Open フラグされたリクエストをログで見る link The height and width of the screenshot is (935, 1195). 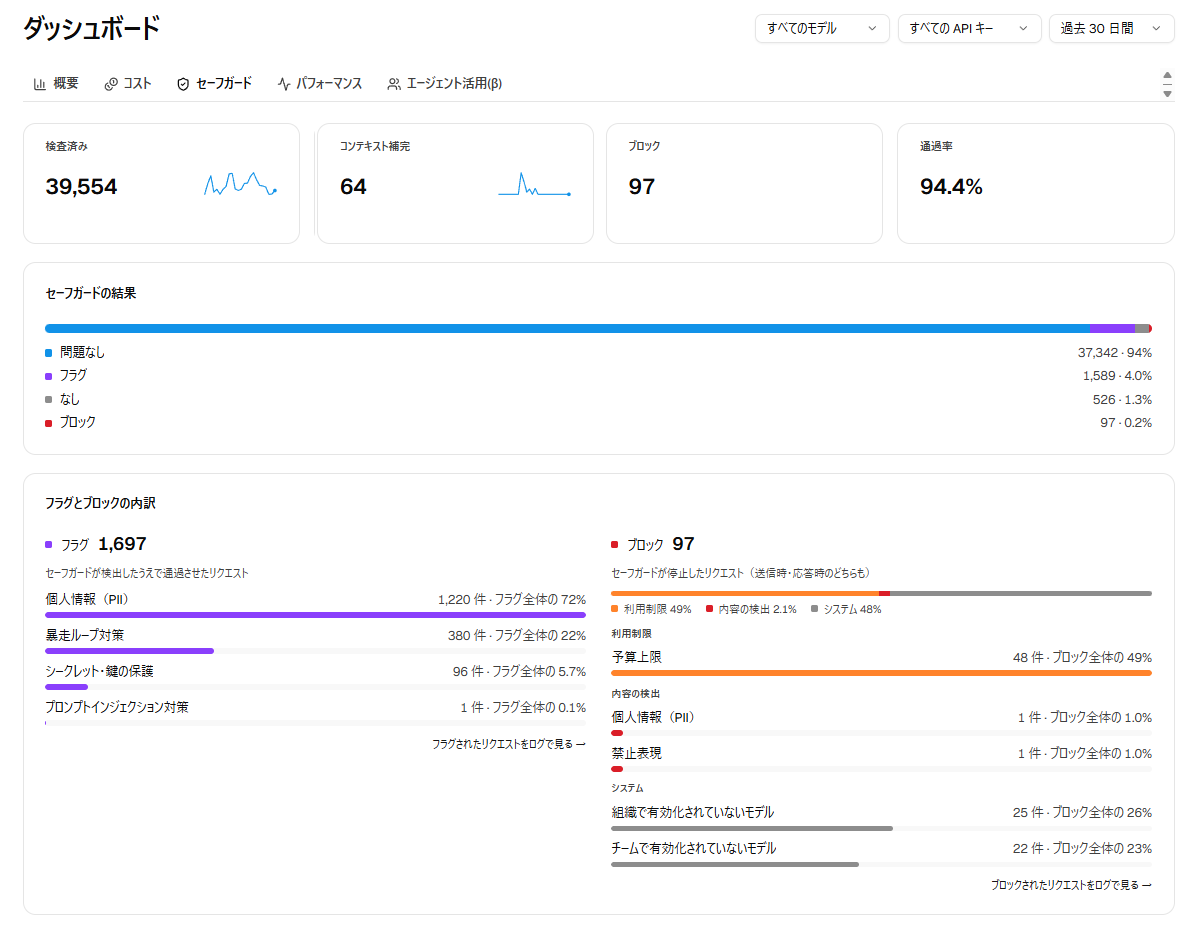point(508,744)
